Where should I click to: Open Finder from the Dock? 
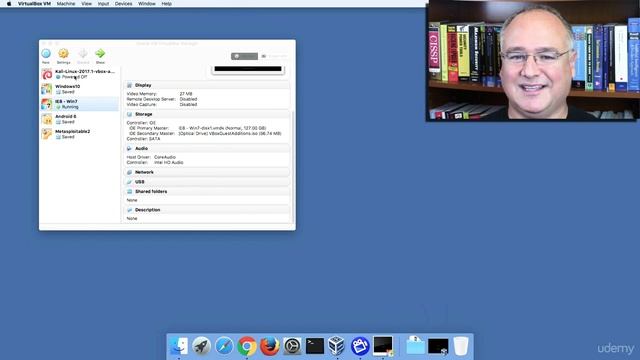179,346
